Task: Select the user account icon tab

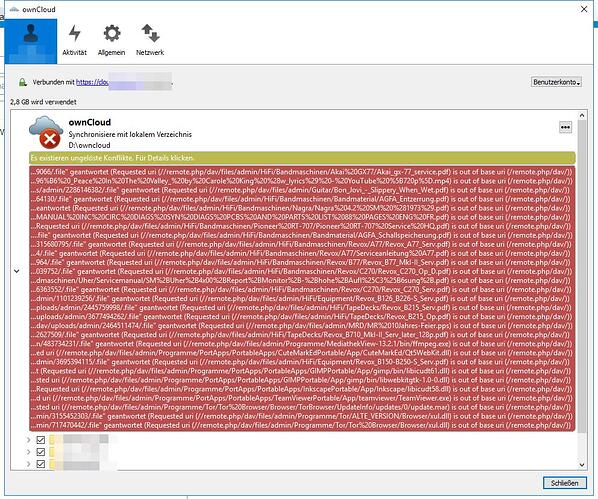Action: (31, 41)
